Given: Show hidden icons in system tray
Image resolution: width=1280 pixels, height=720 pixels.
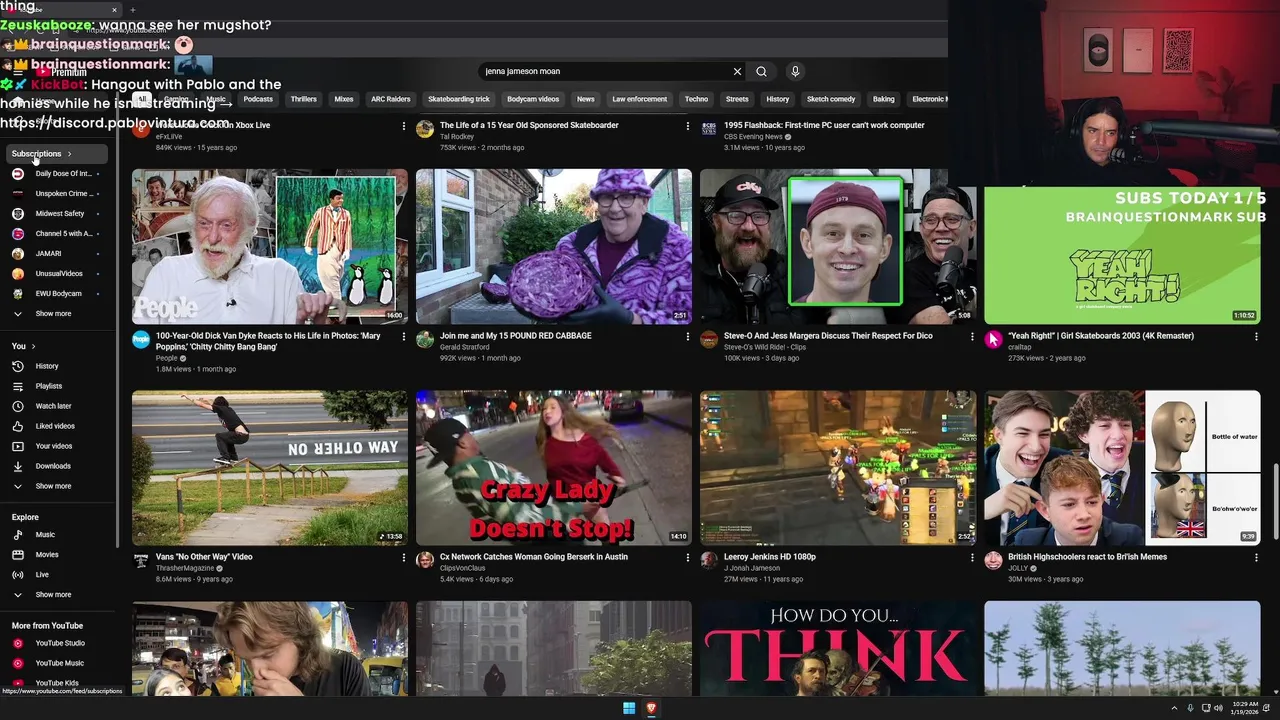Looking at the screenshot, I should tap(1174, 708).
